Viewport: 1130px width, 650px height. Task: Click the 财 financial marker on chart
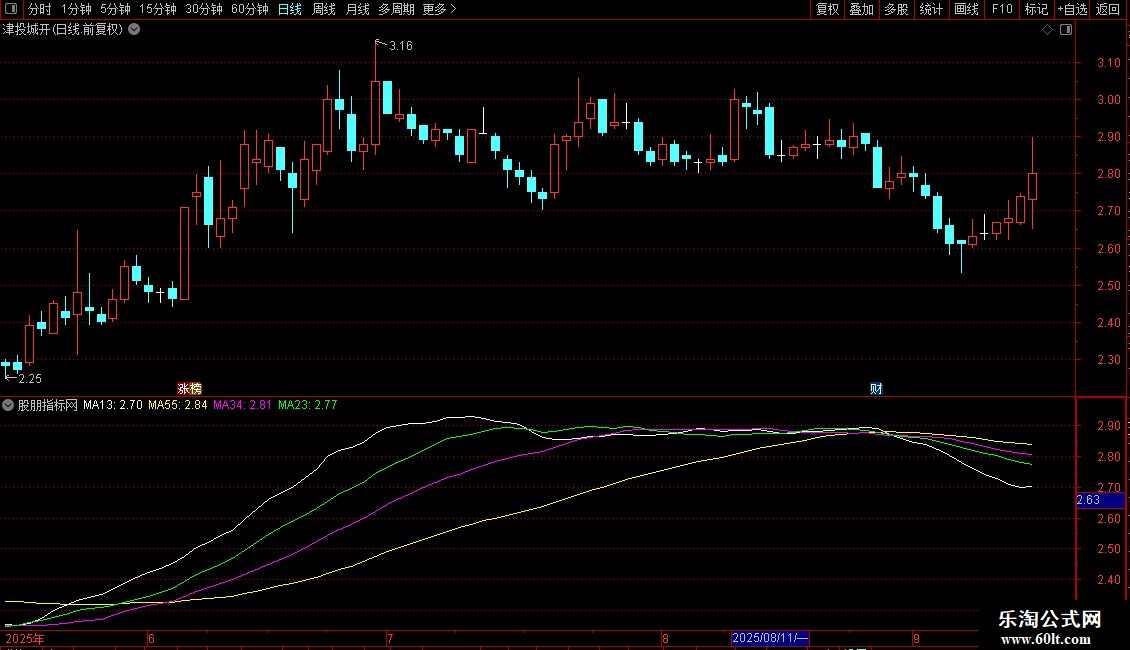(x=876, y=389)
